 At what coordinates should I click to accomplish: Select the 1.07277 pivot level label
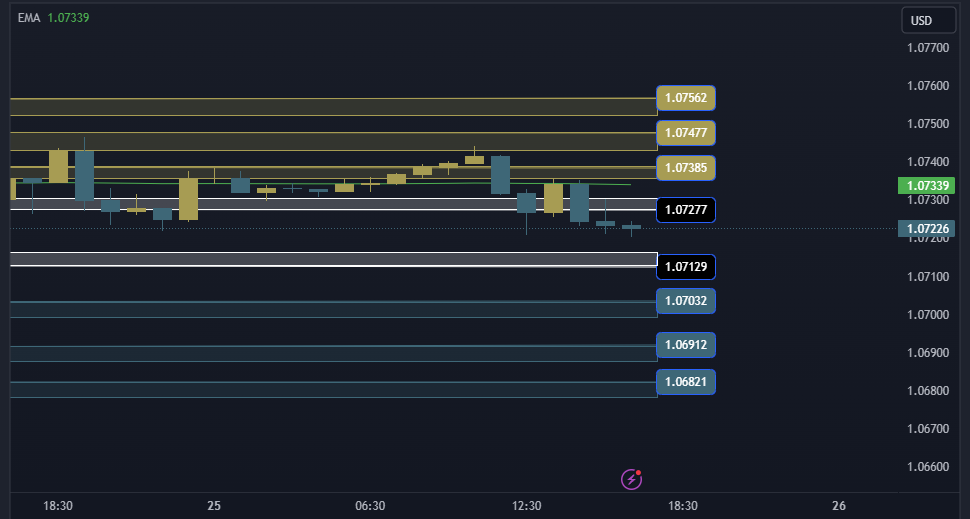tap(685, 210)
